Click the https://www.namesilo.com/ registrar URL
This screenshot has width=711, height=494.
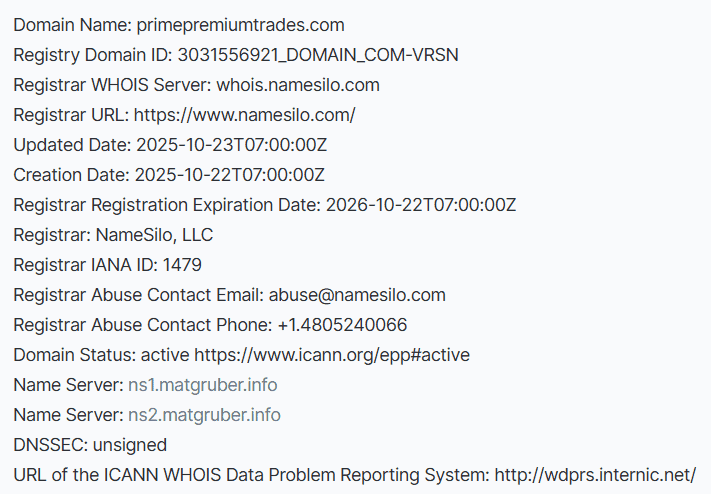pyautogui.click(x=244, y=115)
